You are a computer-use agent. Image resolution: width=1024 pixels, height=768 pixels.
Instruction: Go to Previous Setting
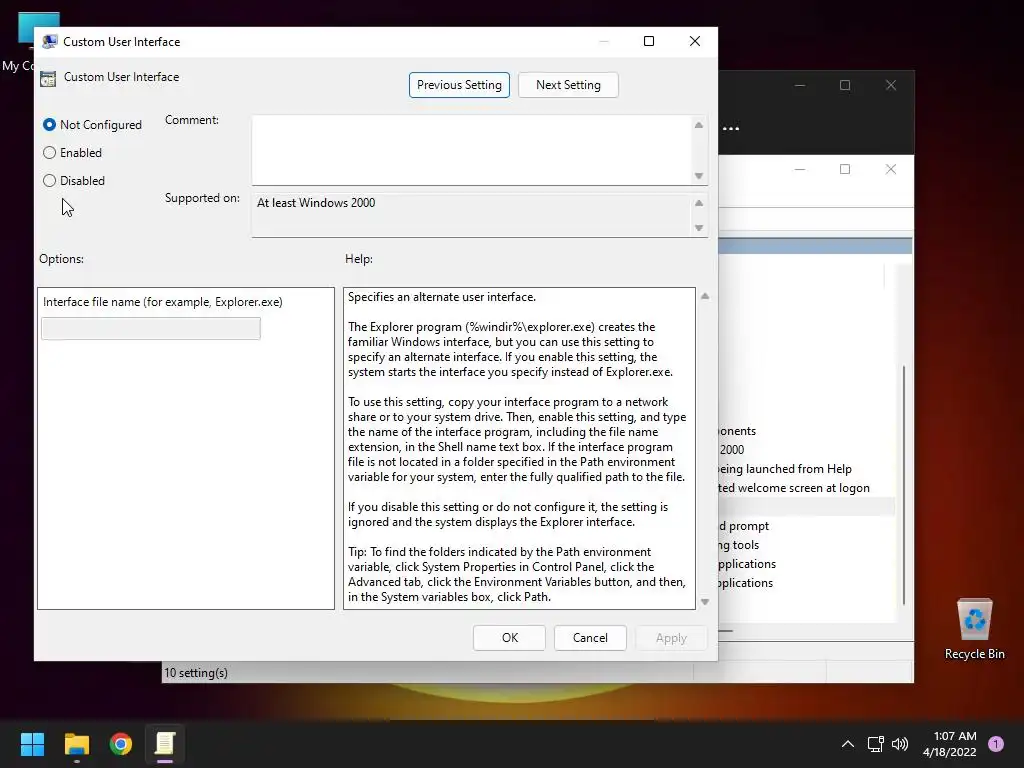tap(459, 85)
